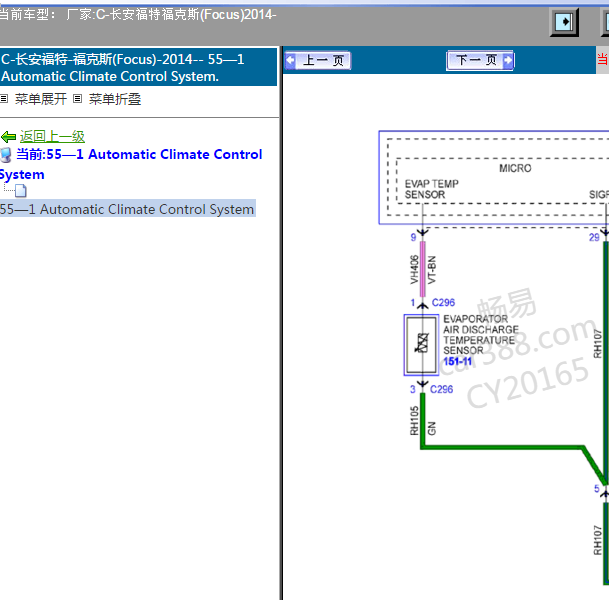
Task: Click the blue 151-11 component reference link
Action: (x=458, y=362)
